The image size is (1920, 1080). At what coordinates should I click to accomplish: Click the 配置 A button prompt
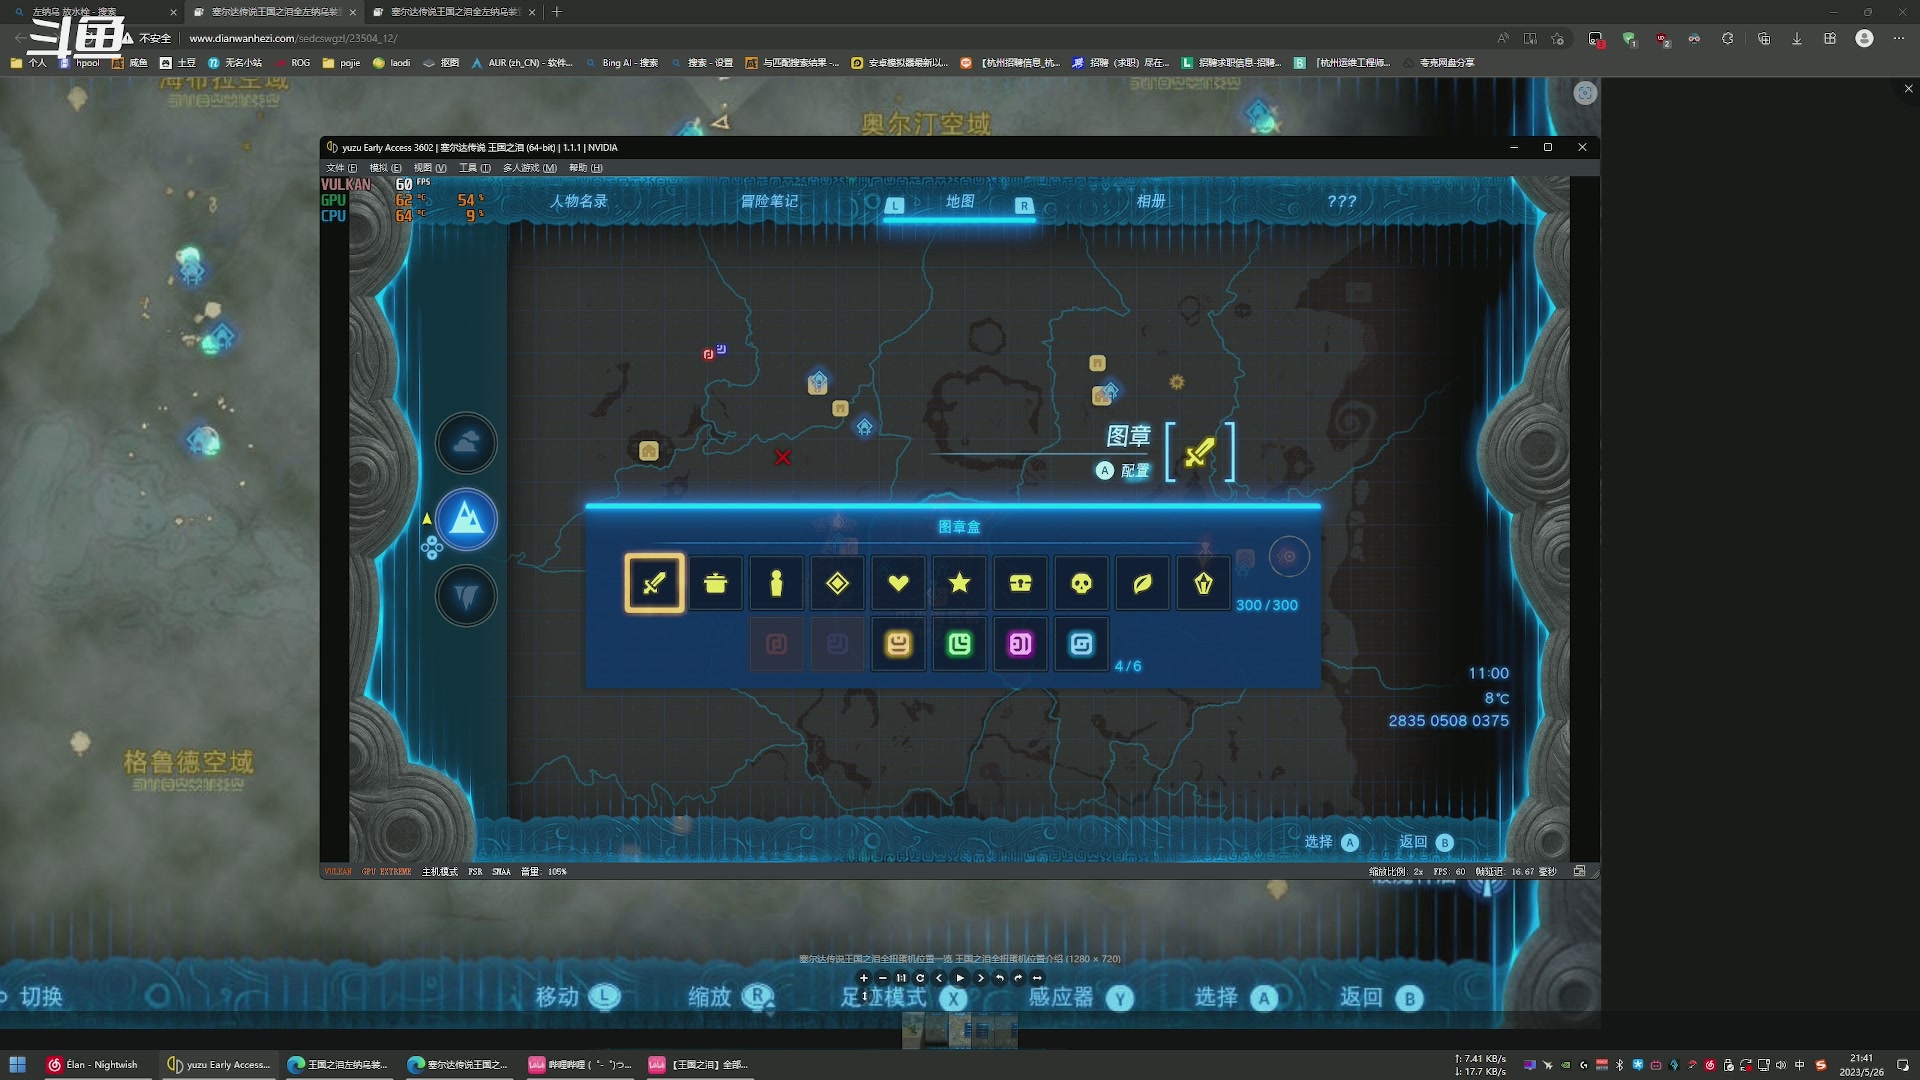click(1123, 471)
